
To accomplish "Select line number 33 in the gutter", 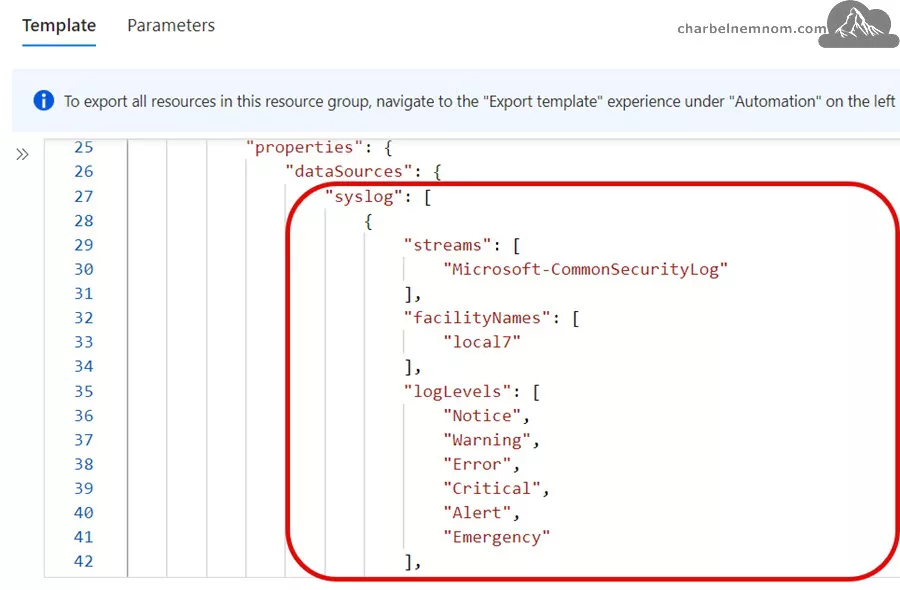I will click(84, 342).
